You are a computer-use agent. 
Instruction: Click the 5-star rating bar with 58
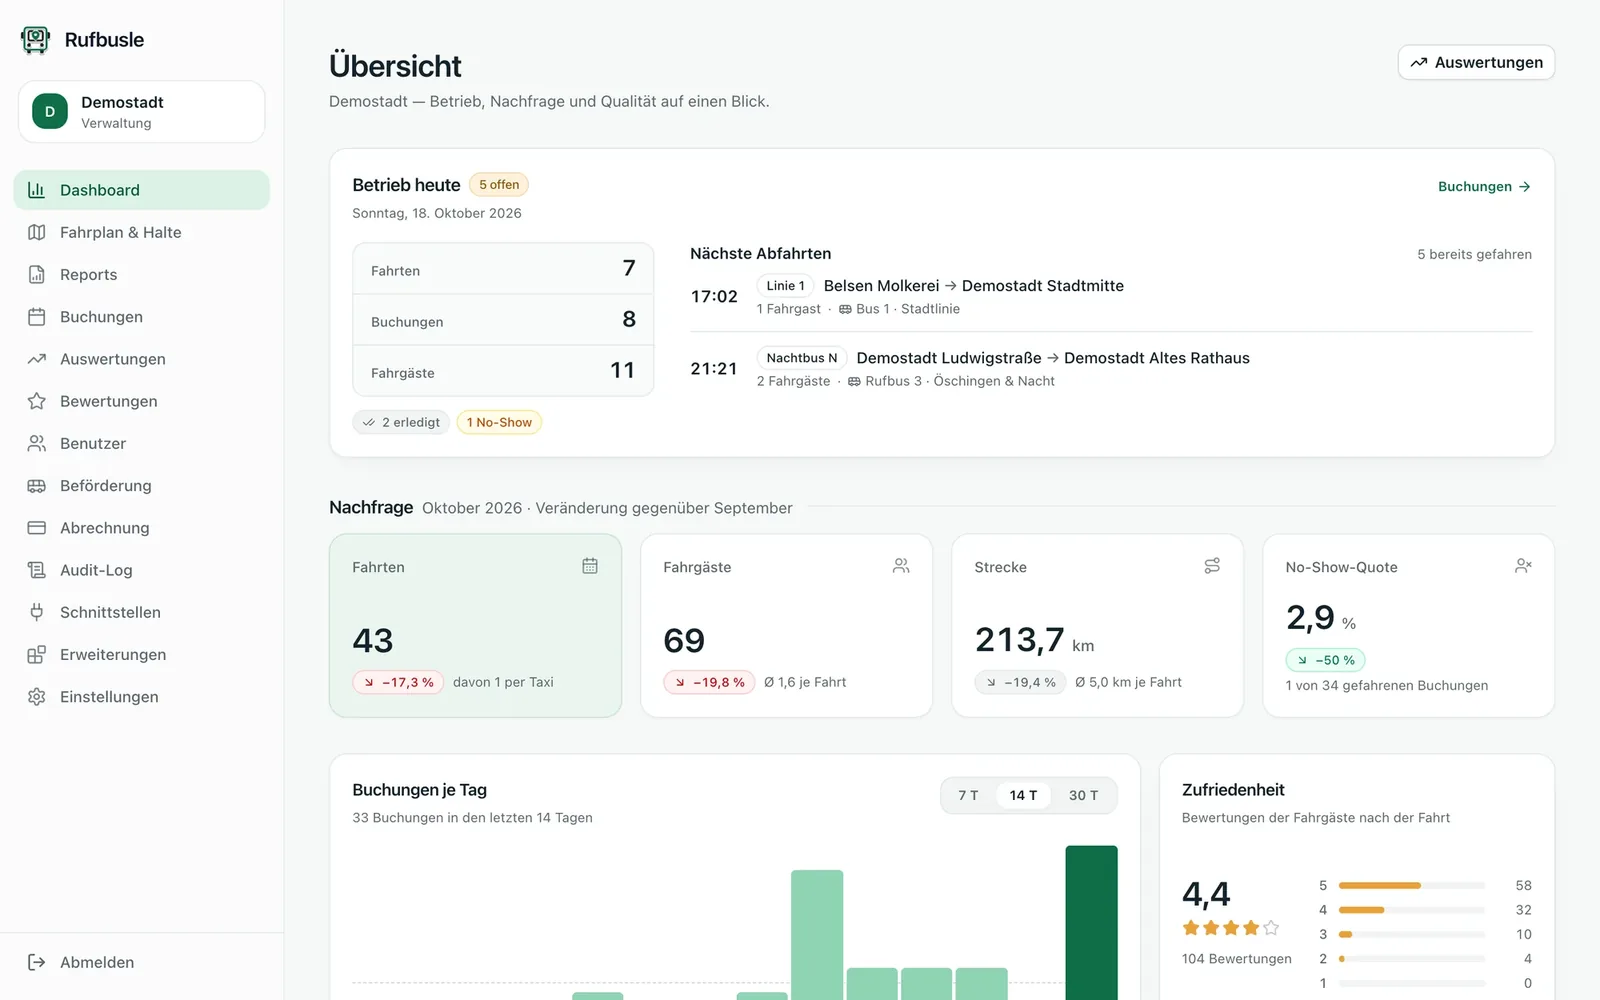coord(1412,886)
